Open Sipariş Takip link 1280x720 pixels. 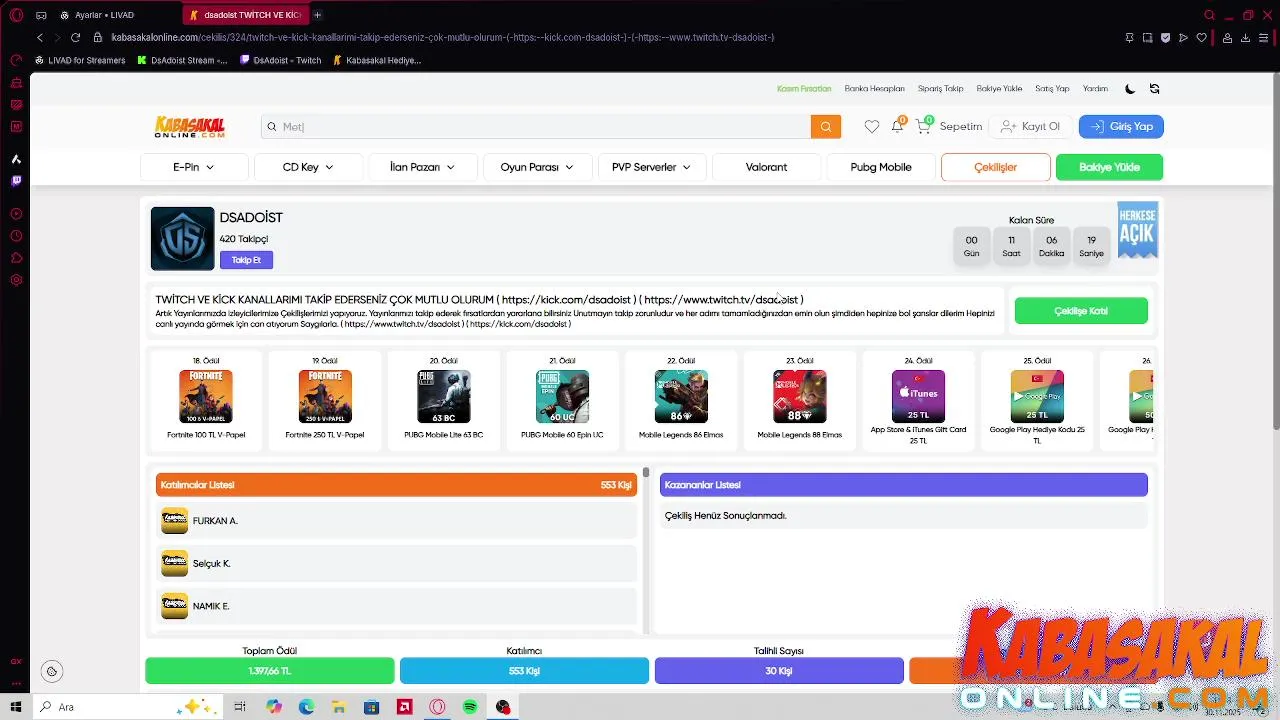[x=940, y=89]
